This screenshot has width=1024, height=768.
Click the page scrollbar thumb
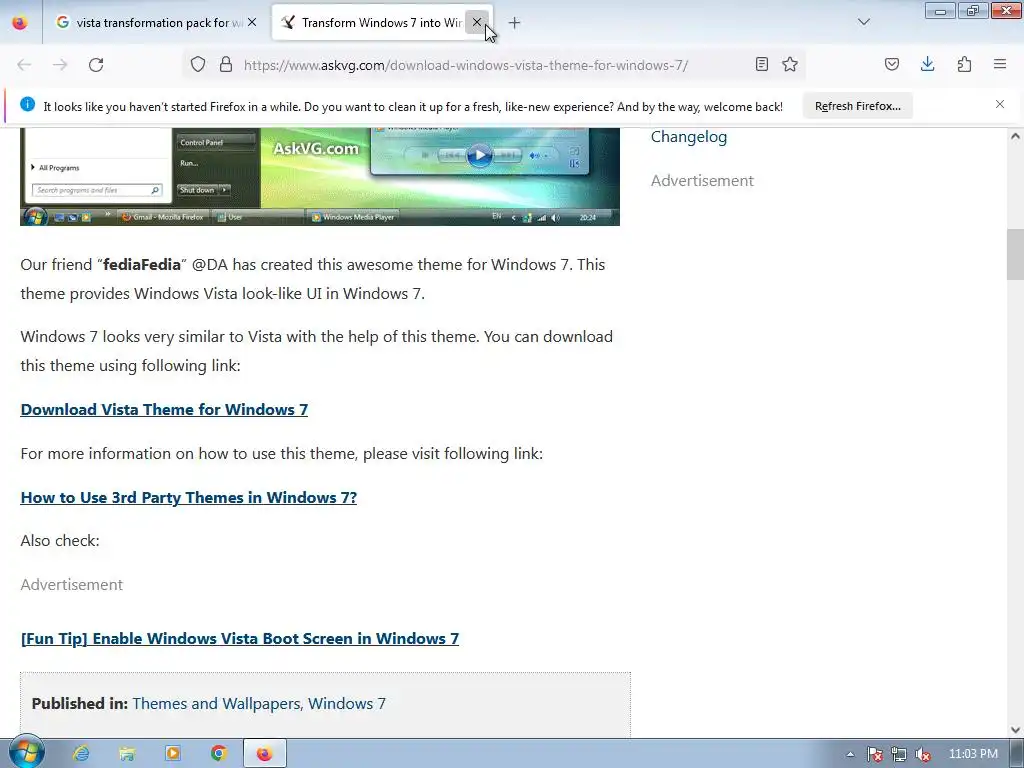[x=1015, y=255]
